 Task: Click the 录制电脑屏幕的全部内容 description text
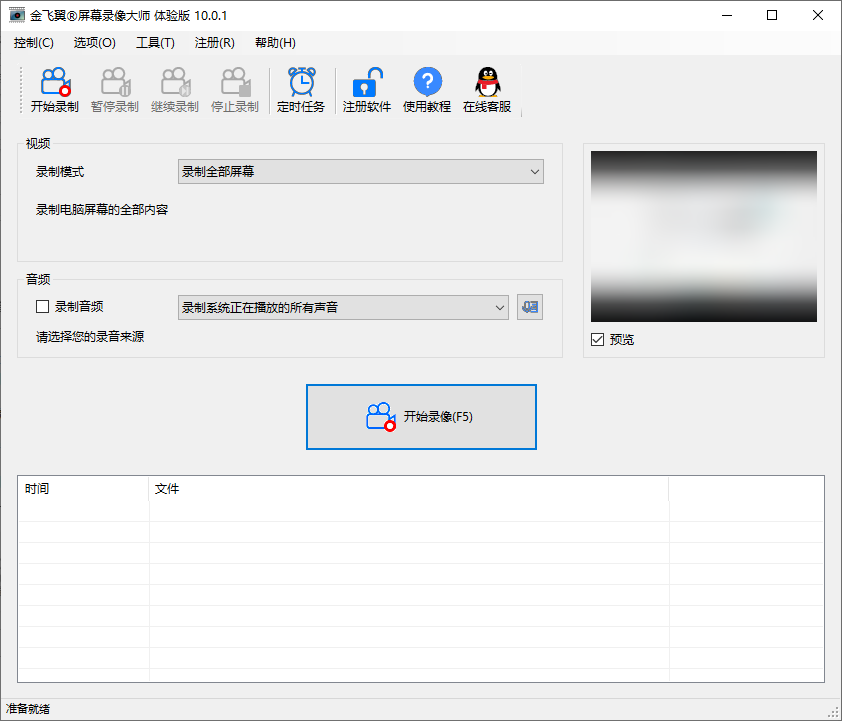click(x=102, y=210)
